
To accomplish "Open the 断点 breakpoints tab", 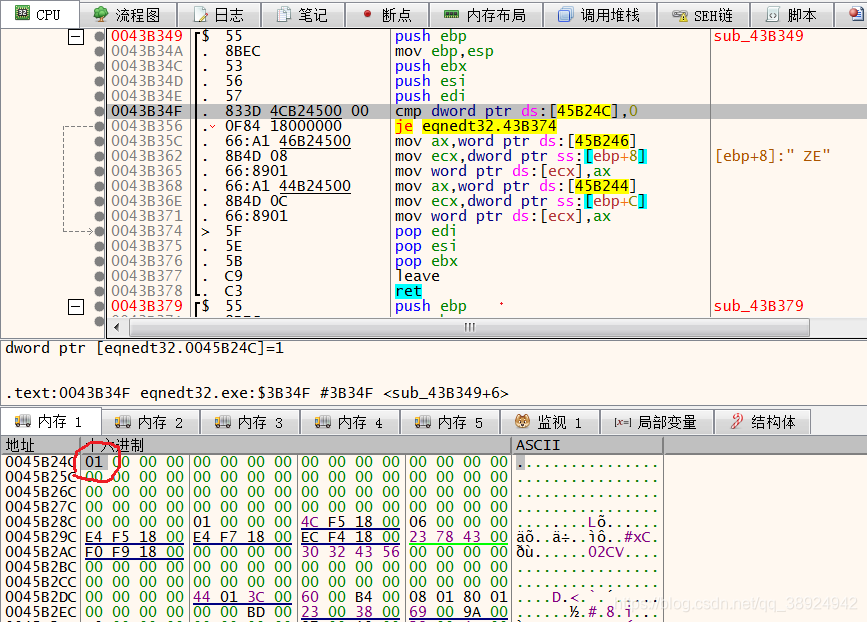I will coord(387,15).
